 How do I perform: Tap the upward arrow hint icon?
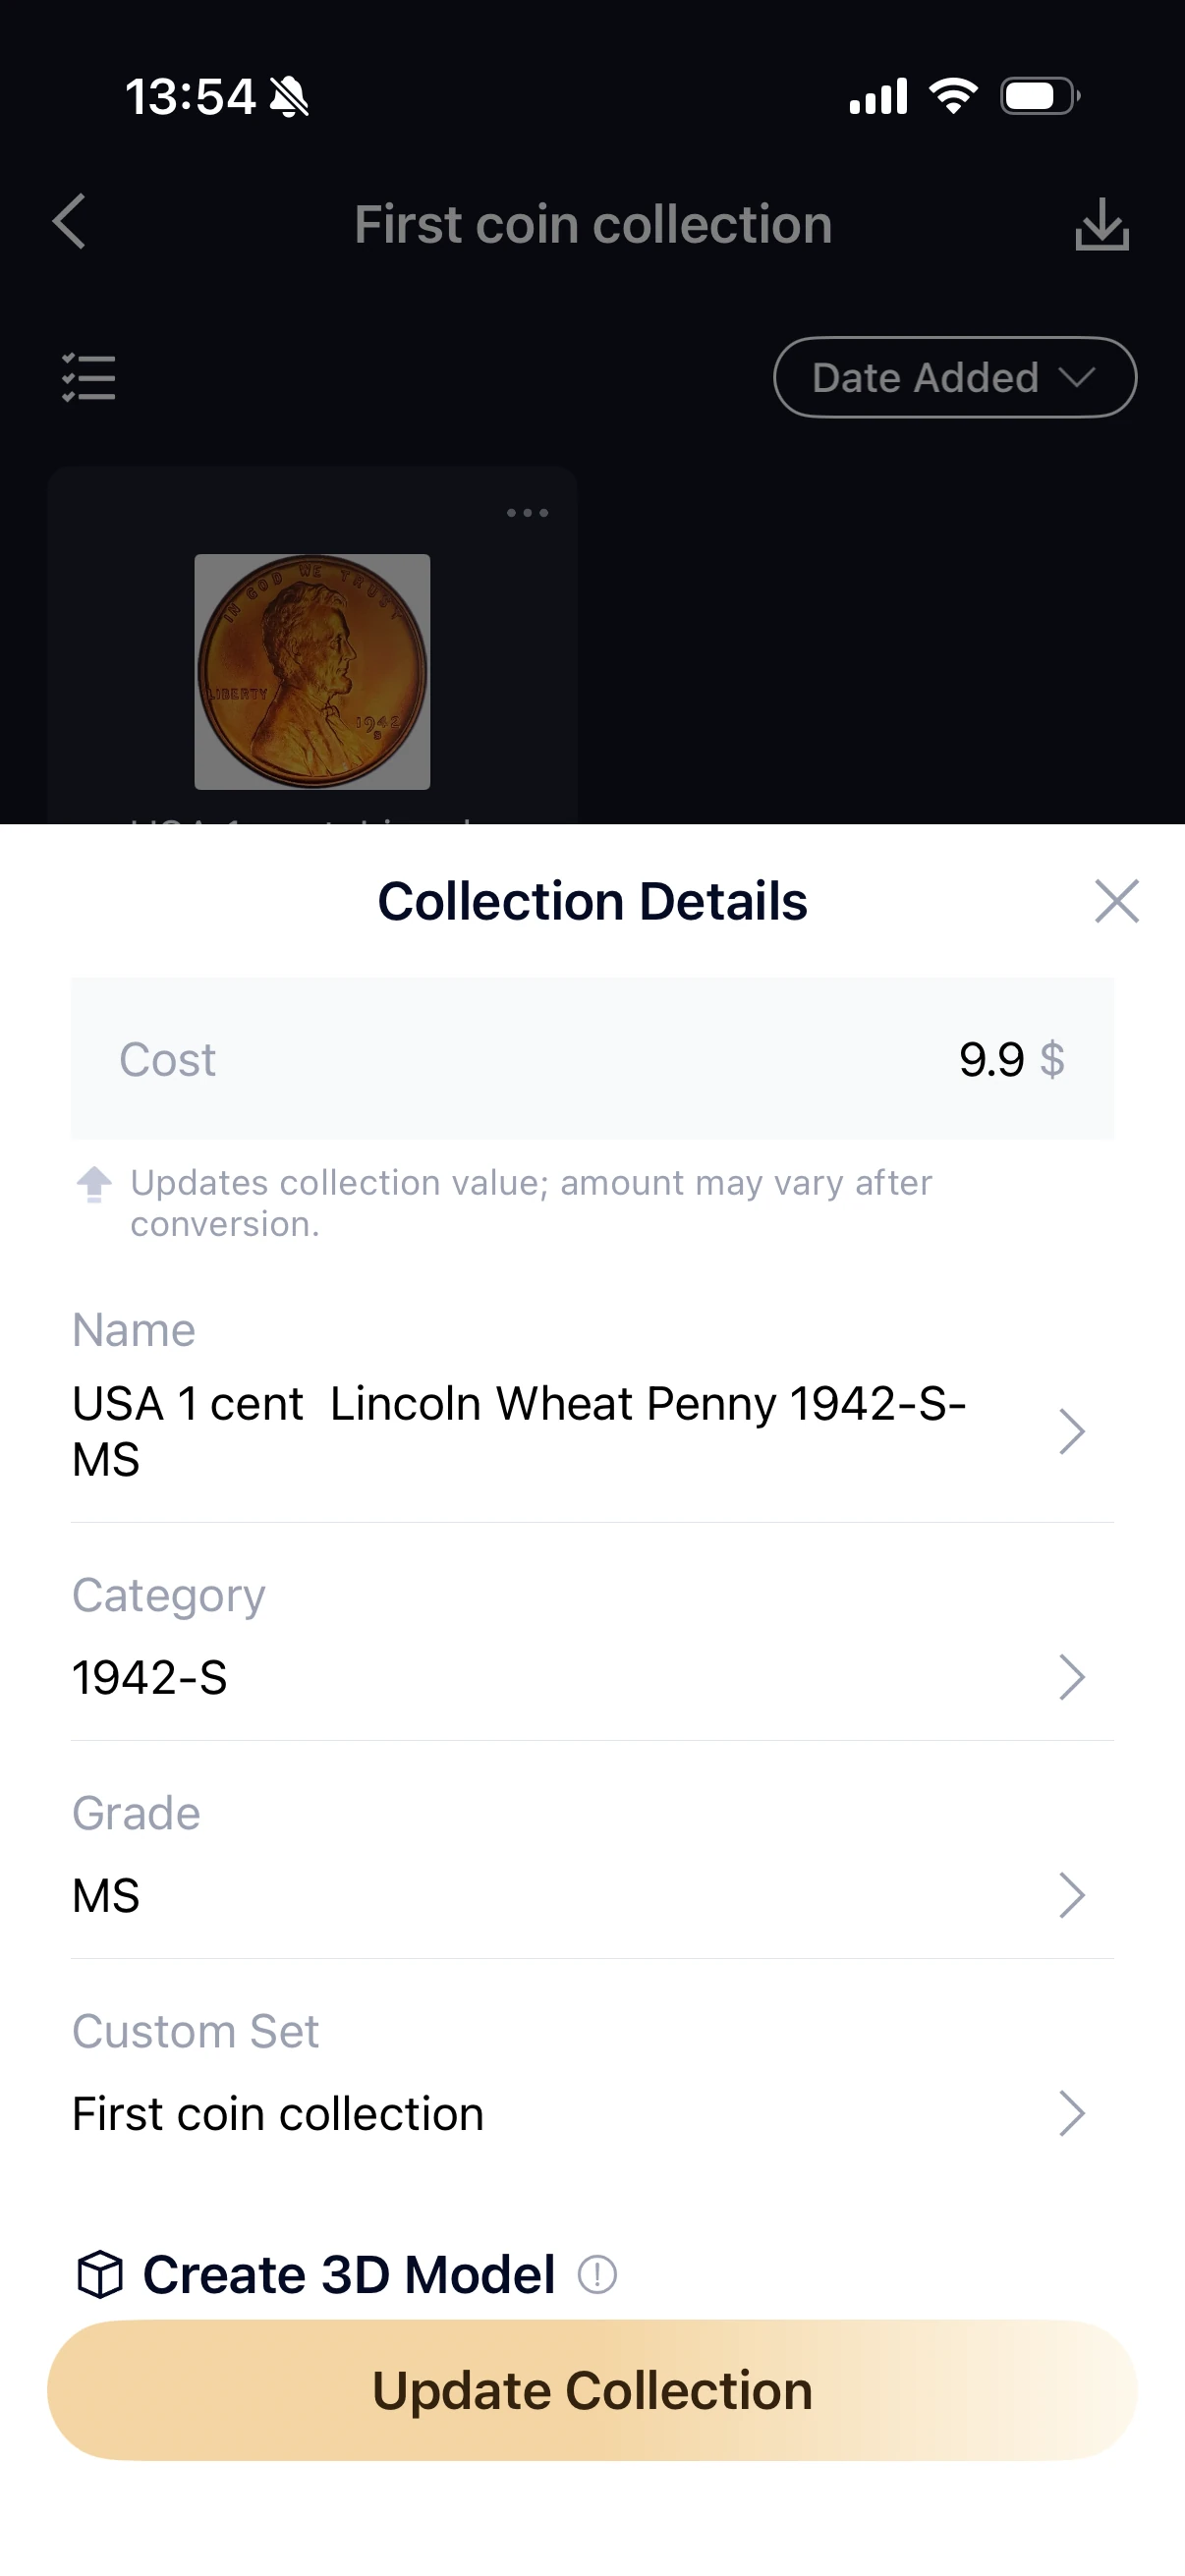pos(94,1184)
